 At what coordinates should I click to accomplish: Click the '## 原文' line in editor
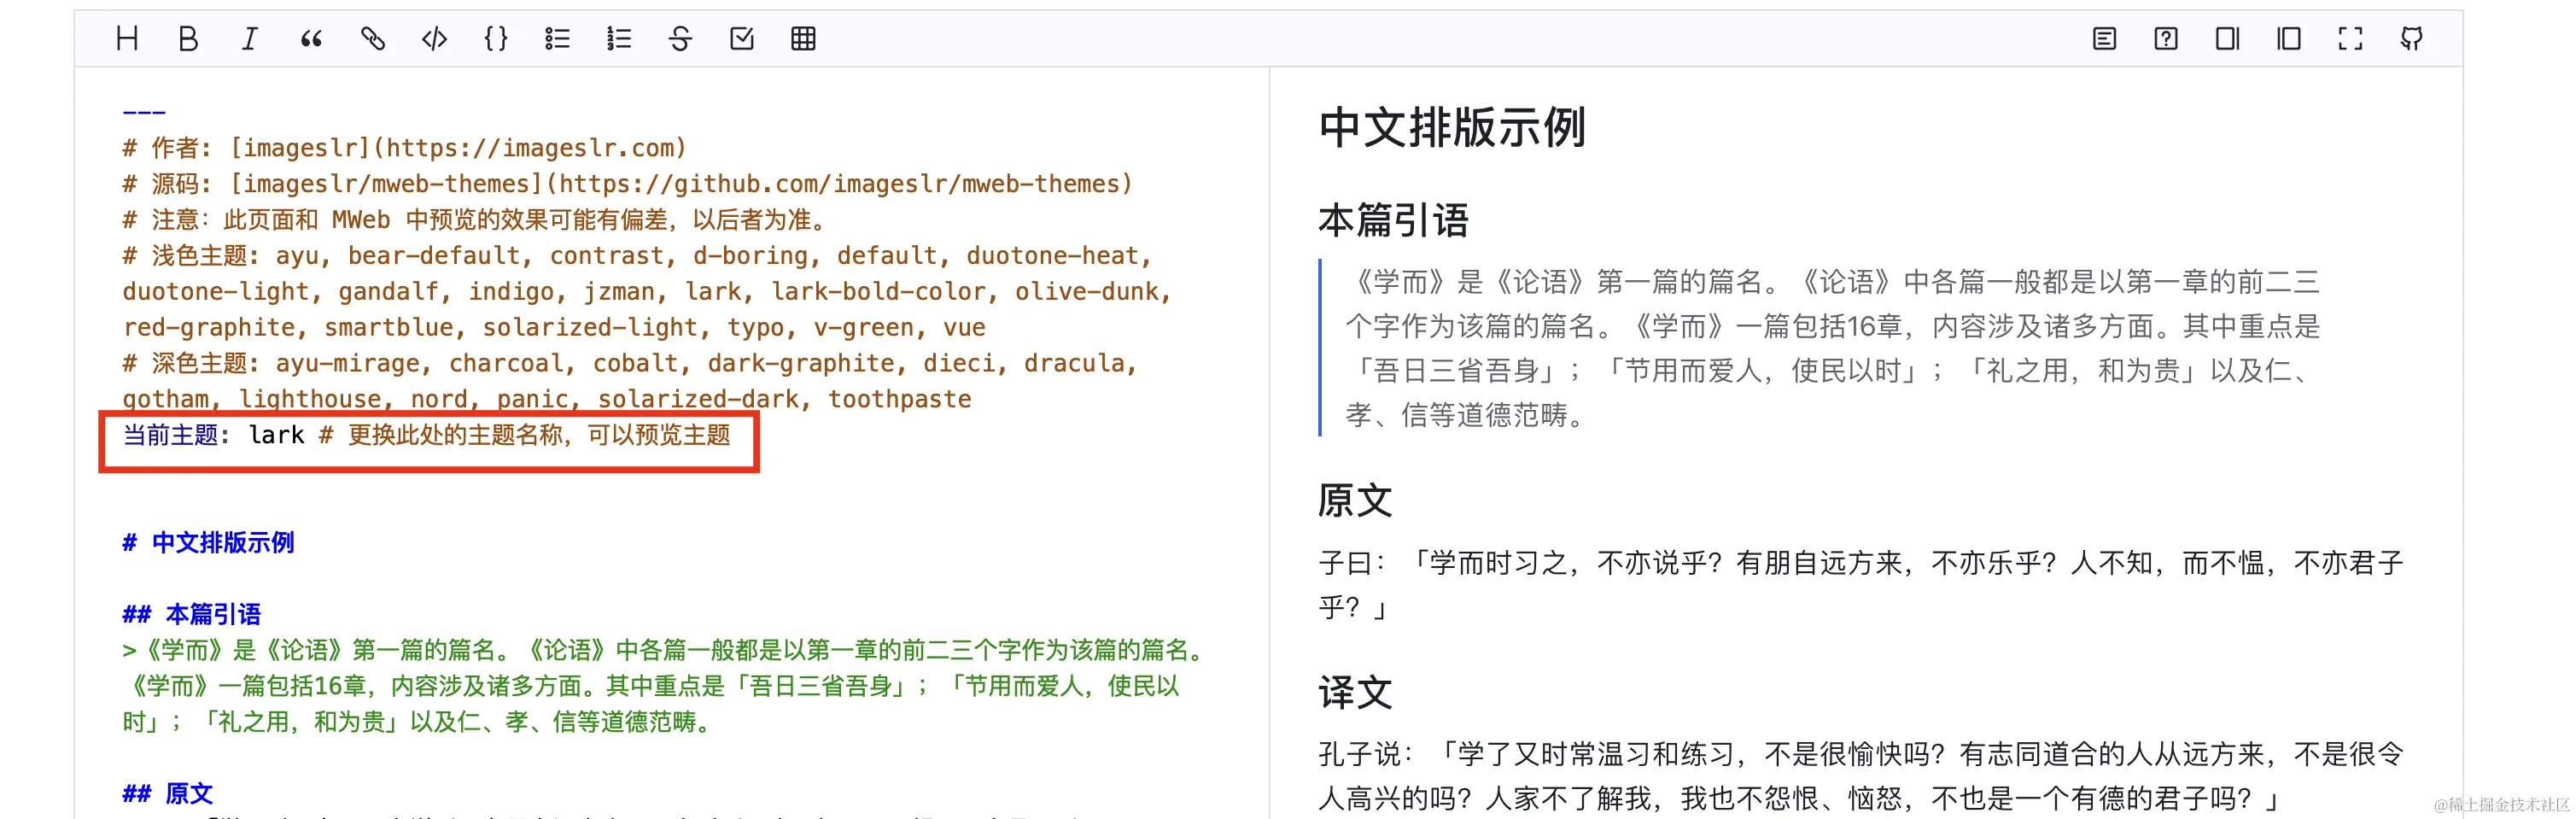[167, 794]
